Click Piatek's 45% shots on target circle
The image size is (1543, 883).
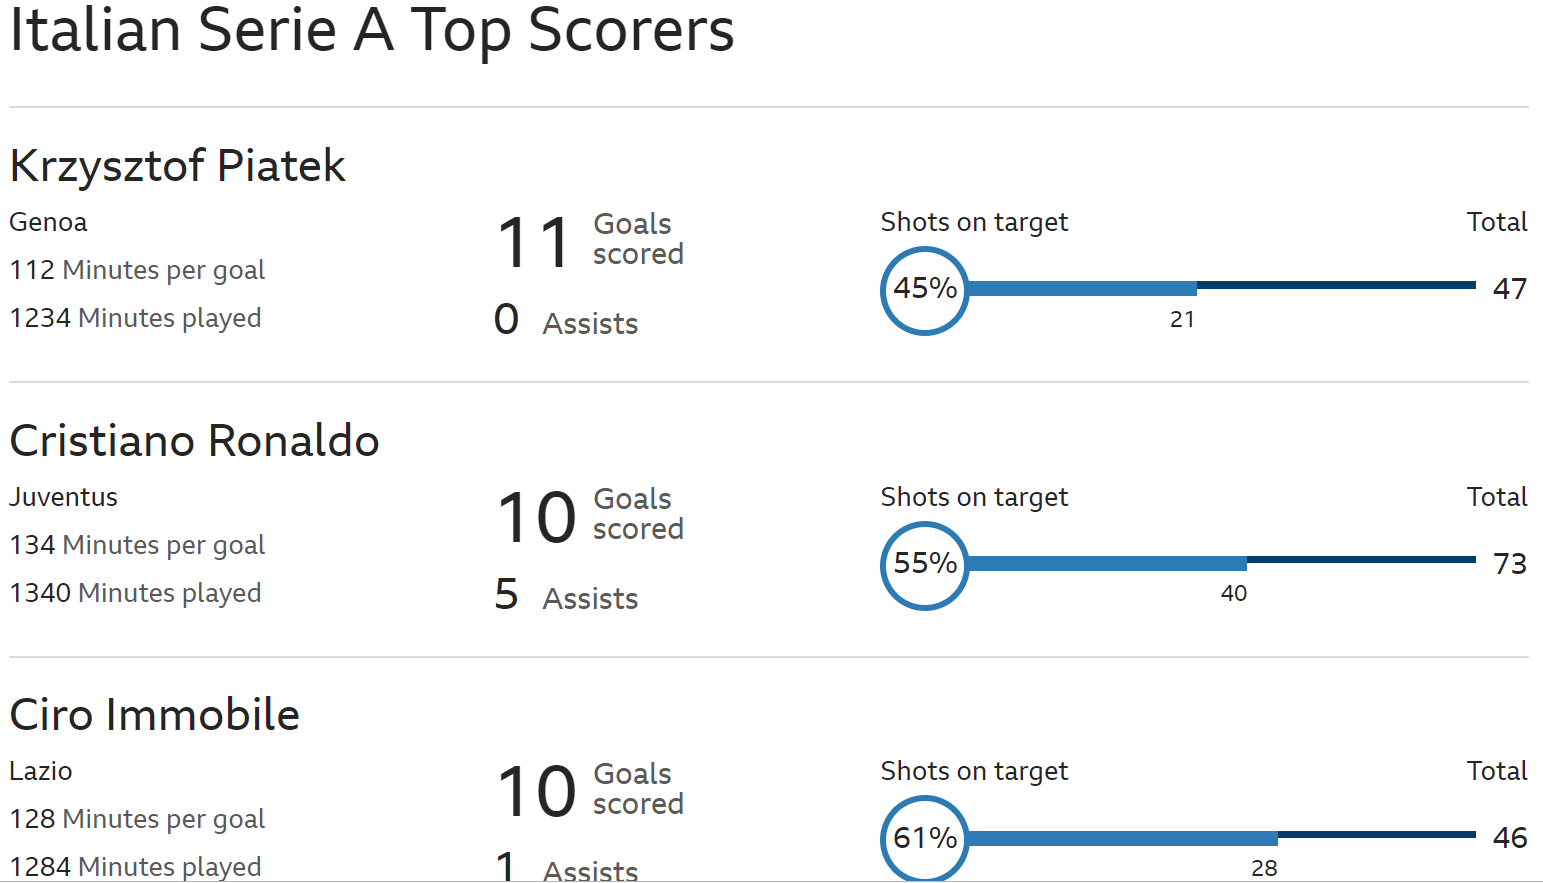coord(925,290)
